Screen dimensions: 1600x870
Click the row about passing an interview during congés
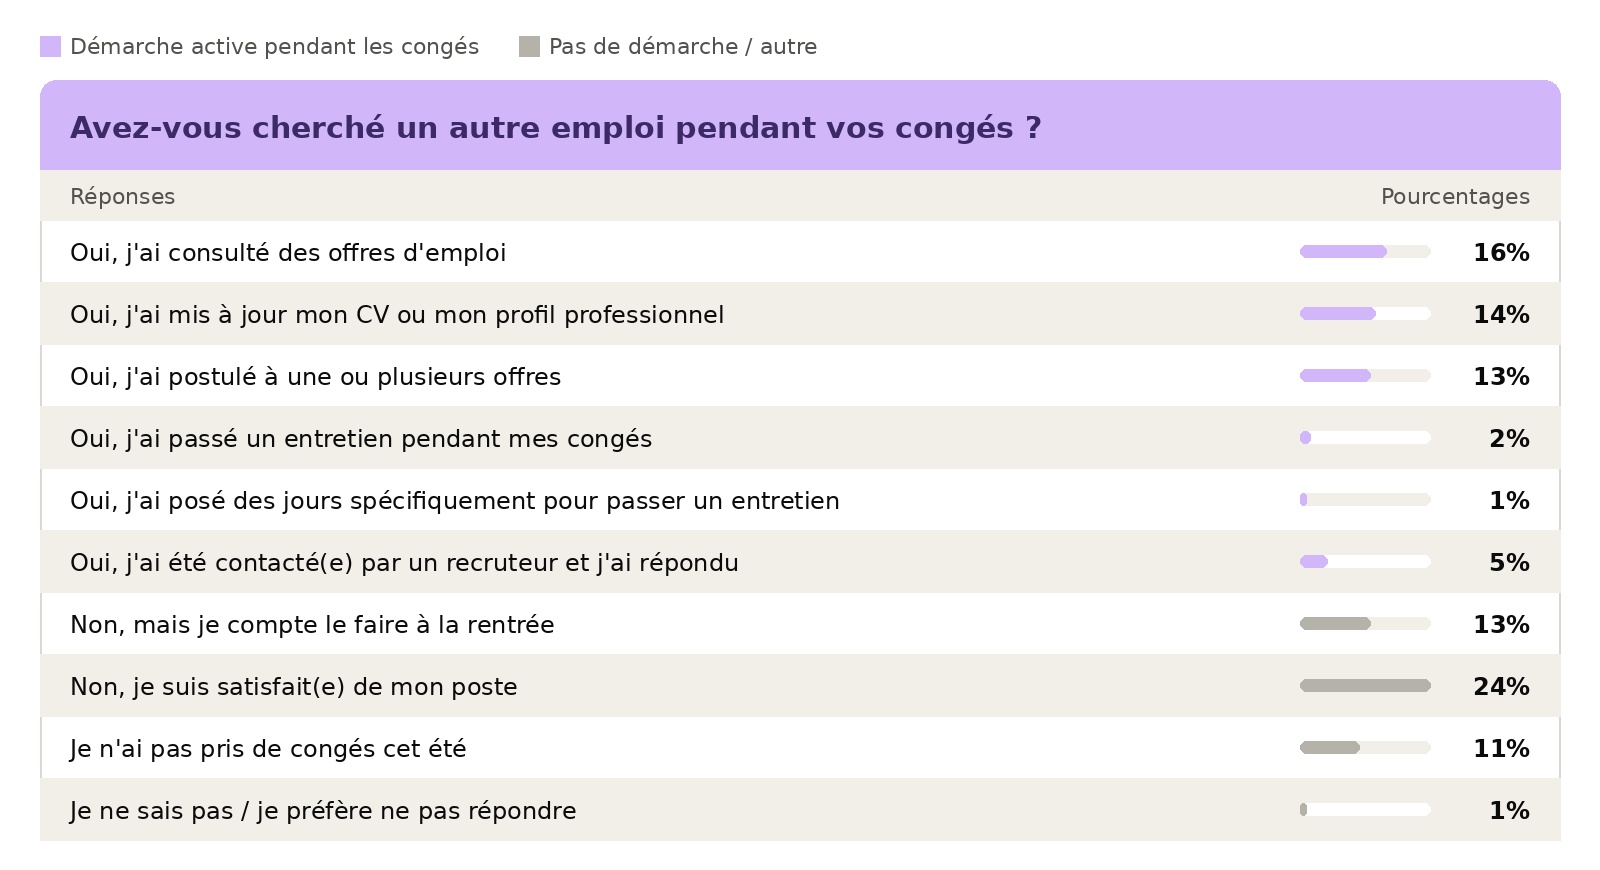click(800, 438)
